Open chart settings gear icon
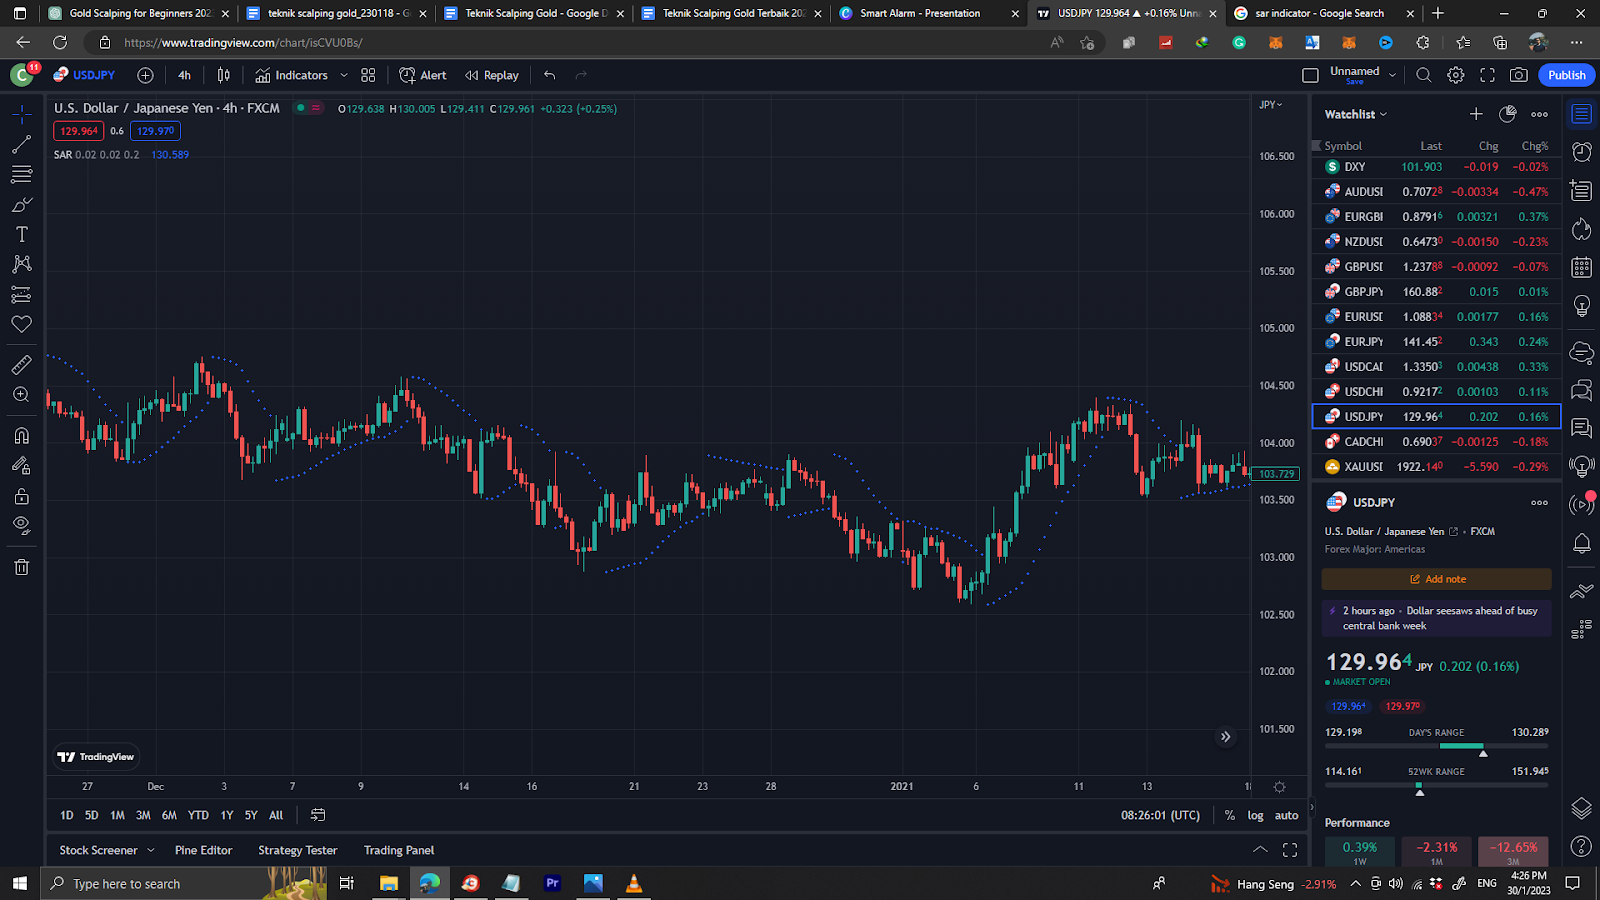 [x=1456, y=75]
